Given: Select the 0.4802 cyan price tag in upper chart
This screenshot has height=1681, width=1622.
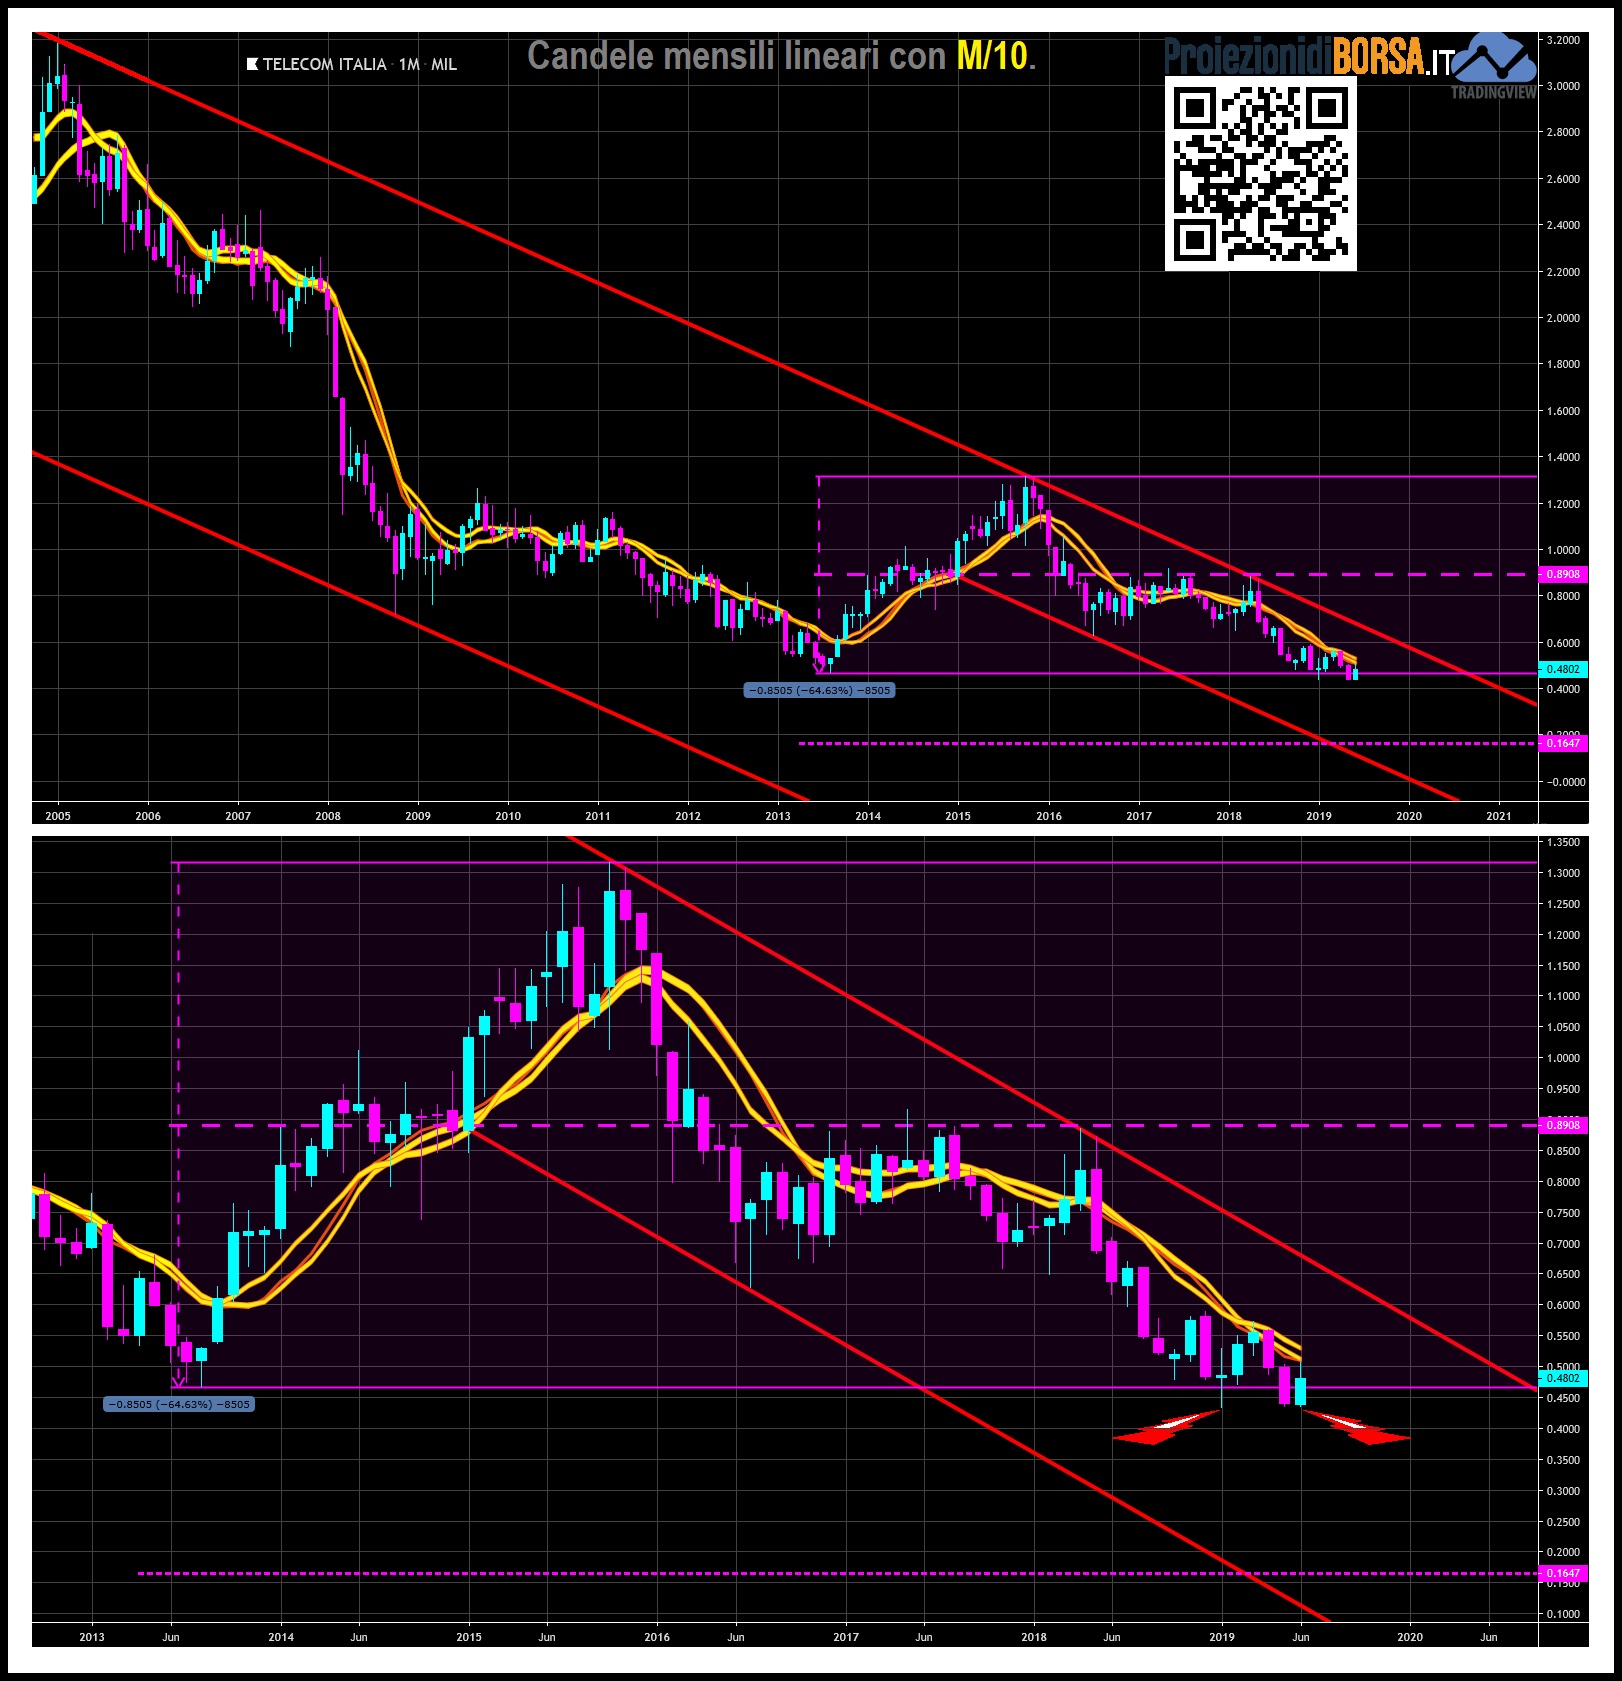Looking at the screenshot, I should point(1563,669).
